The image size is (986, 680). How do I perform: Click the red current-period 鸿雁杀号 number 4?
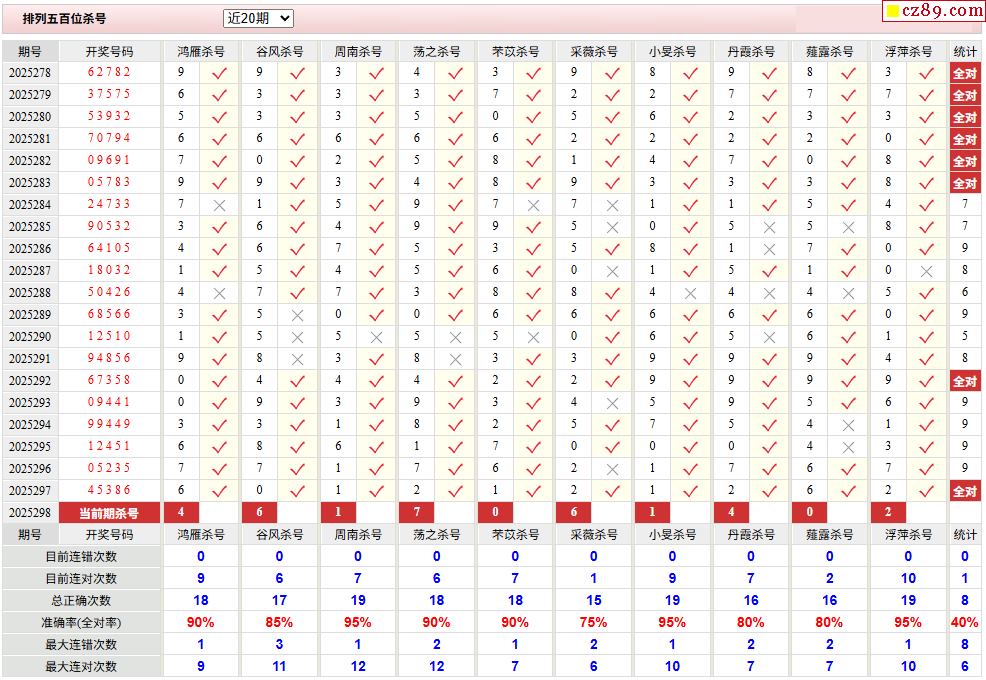[181, 513]
